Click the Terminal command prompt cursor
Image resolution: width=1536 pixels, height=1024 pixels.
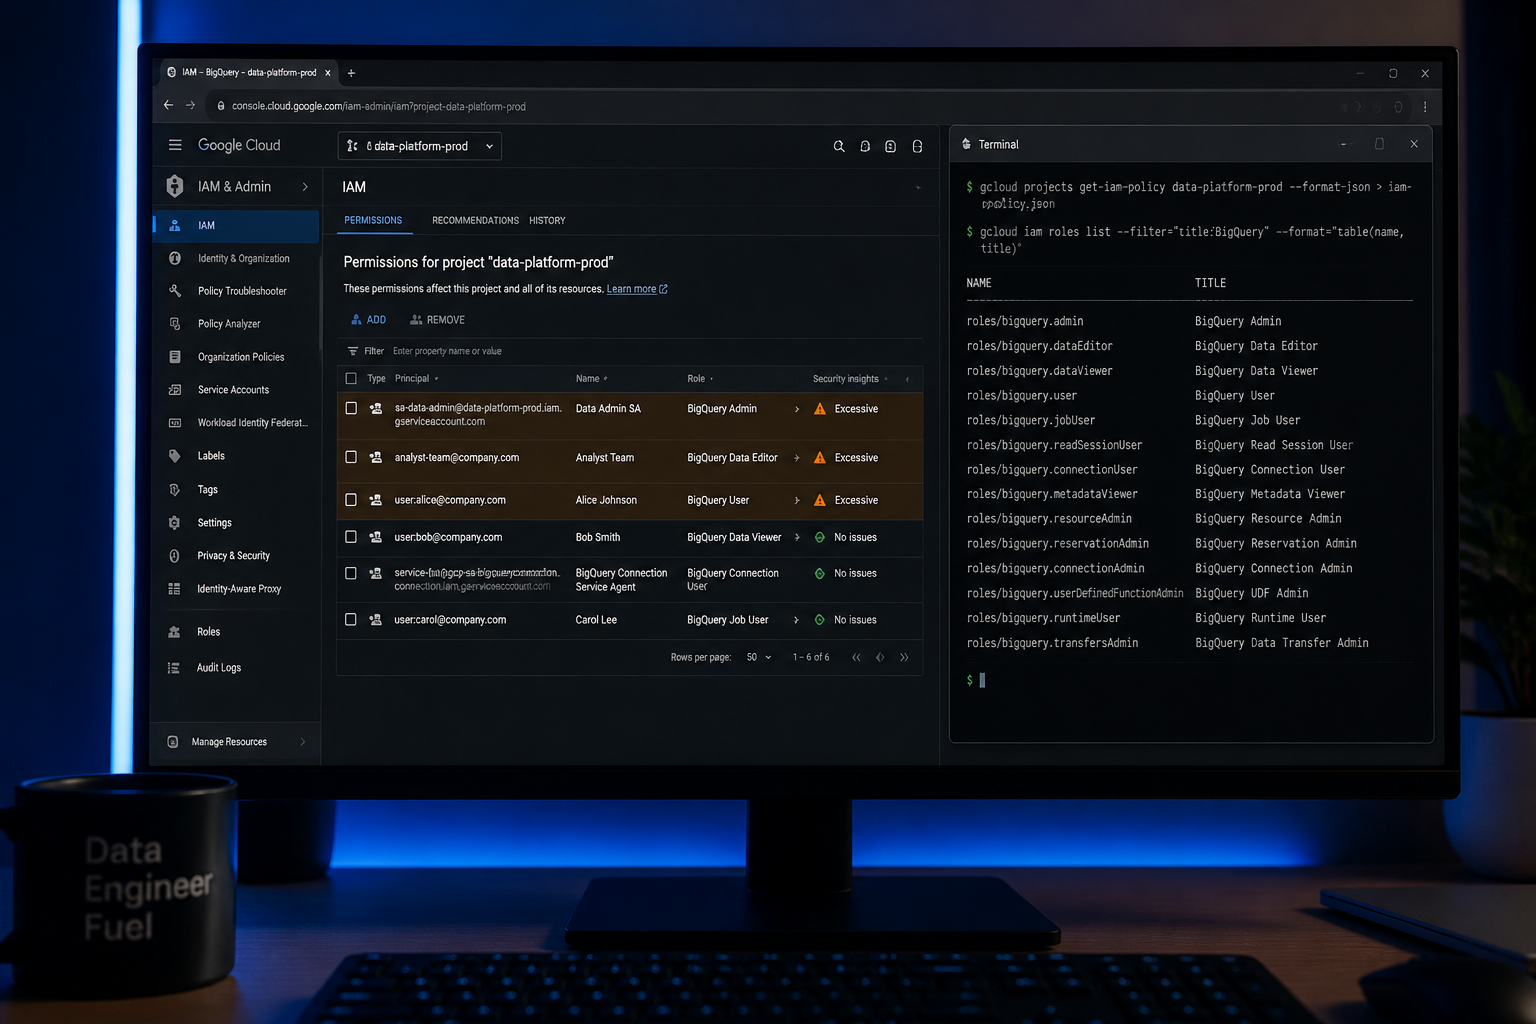point(982,680)
